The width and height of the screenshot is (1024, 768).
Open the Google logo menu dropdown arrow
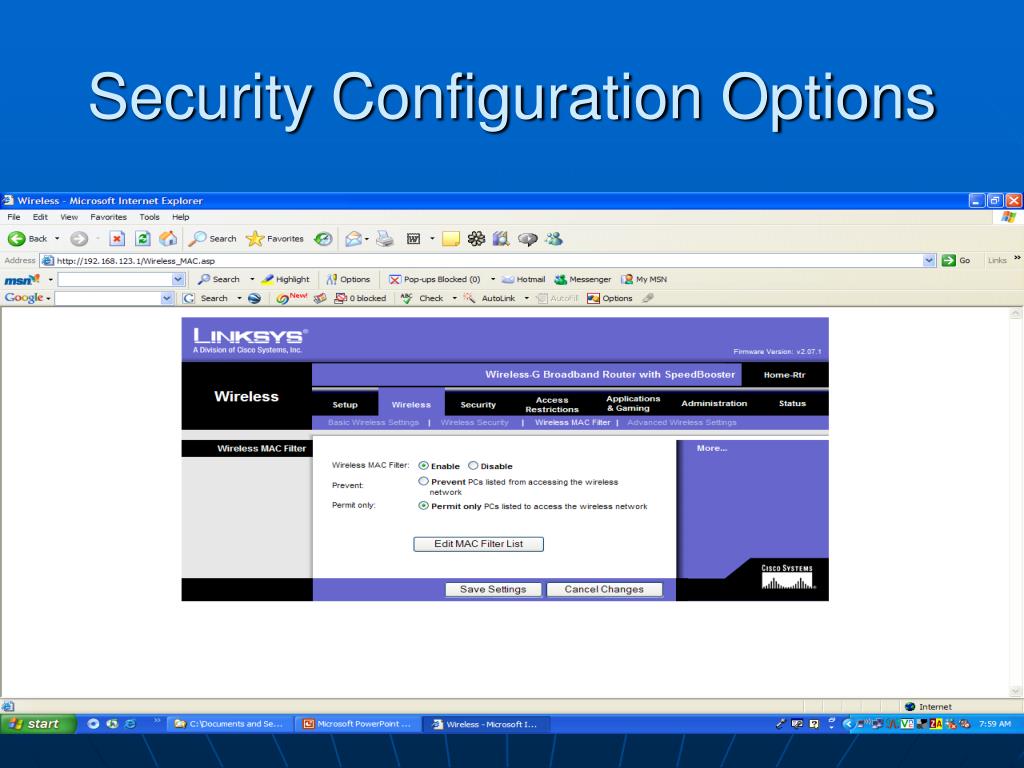coord(48,299)
